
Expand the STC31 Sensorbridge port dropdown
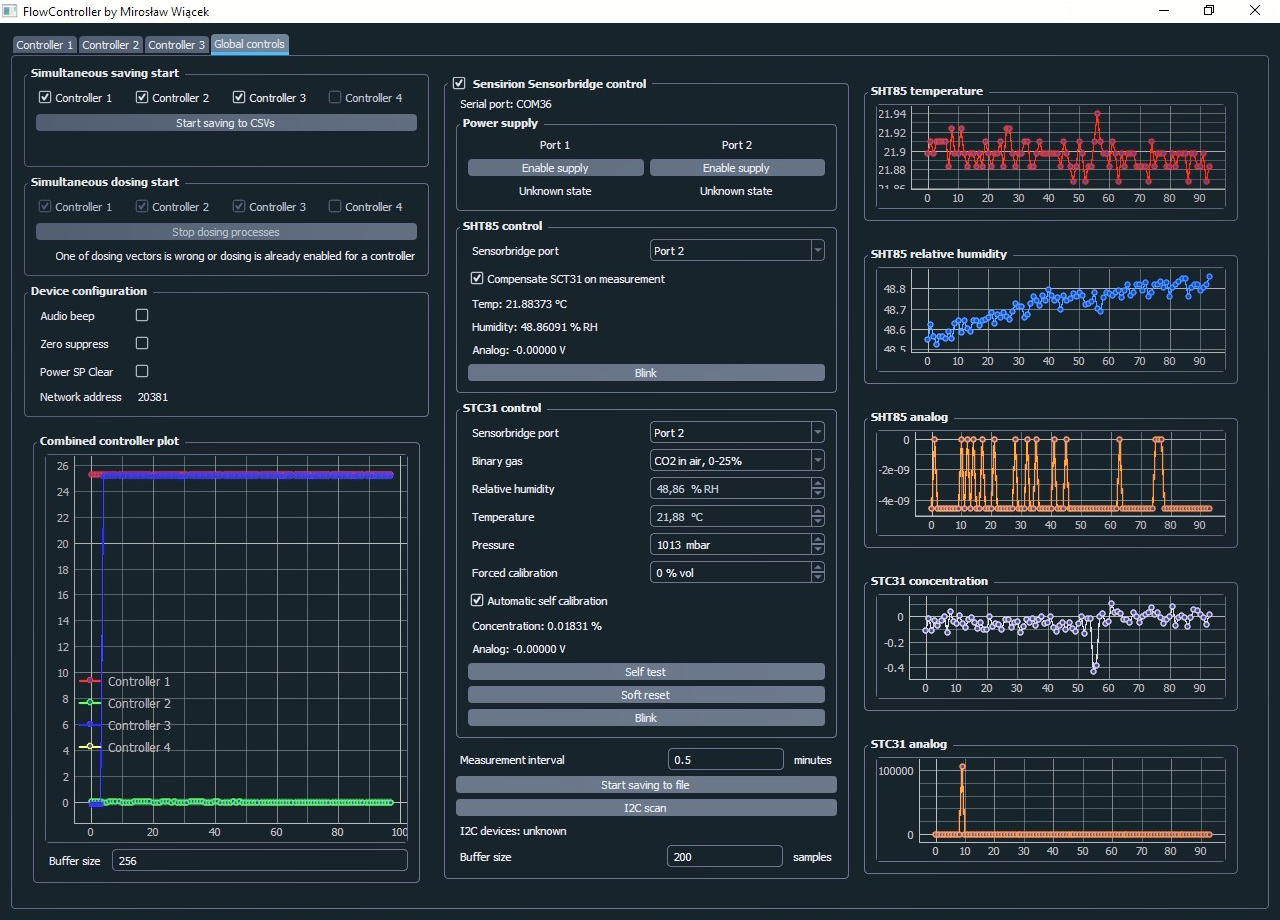(737, 433)
